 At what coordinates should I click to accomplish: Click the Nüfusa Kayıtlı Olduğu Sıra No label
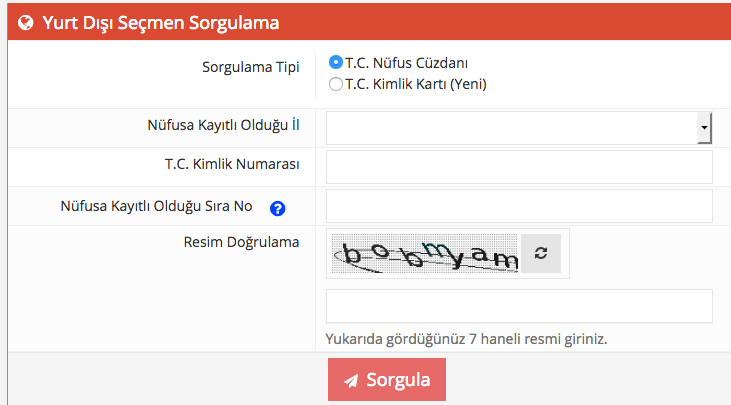pos(156,206)
